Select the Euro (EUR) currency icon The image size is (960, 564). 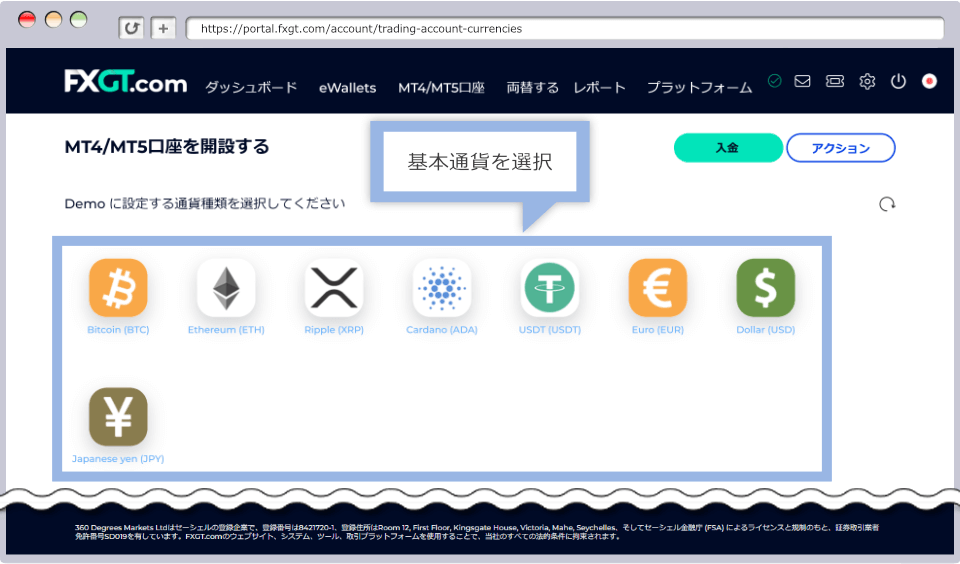tap(658, 288)
